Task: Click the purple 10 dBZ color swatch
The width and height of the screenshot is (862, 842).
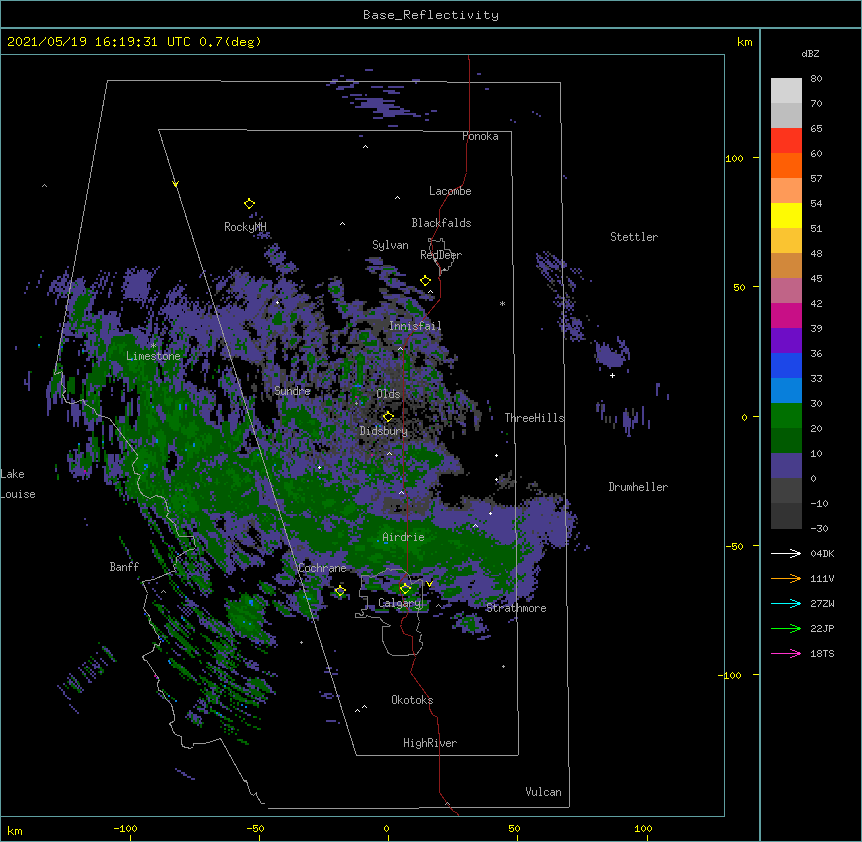Action: 786,466
